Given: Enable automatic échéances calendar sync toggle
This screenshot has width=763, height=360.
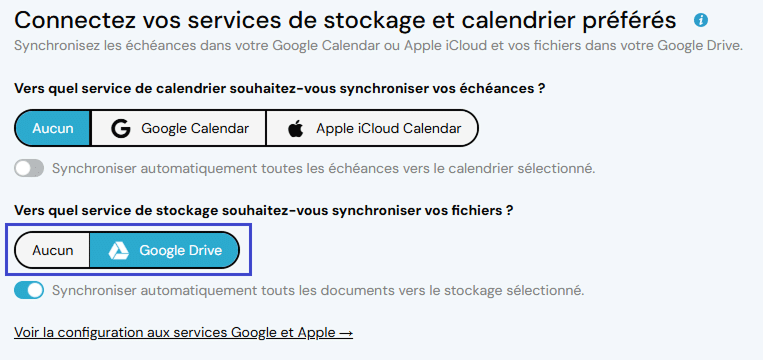Looking at the screenshot, I should pyautogui.click(x=29, y=169).
